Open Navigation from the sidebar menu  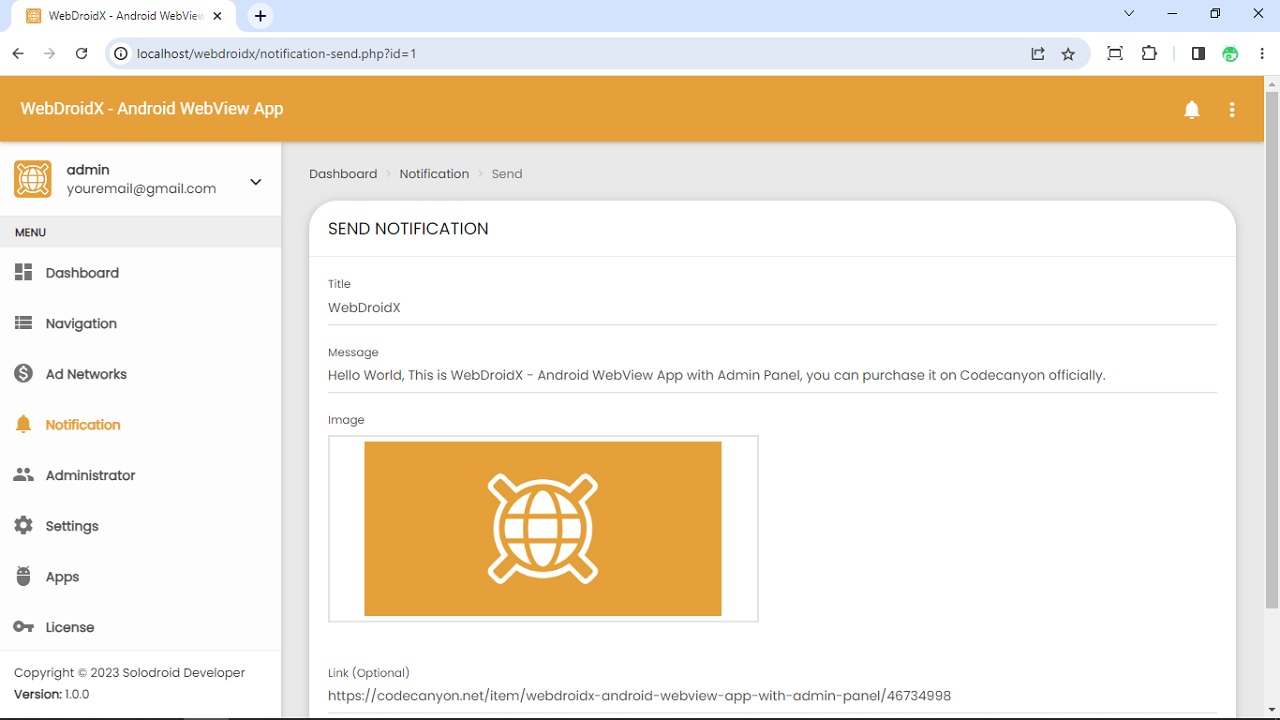140,323
